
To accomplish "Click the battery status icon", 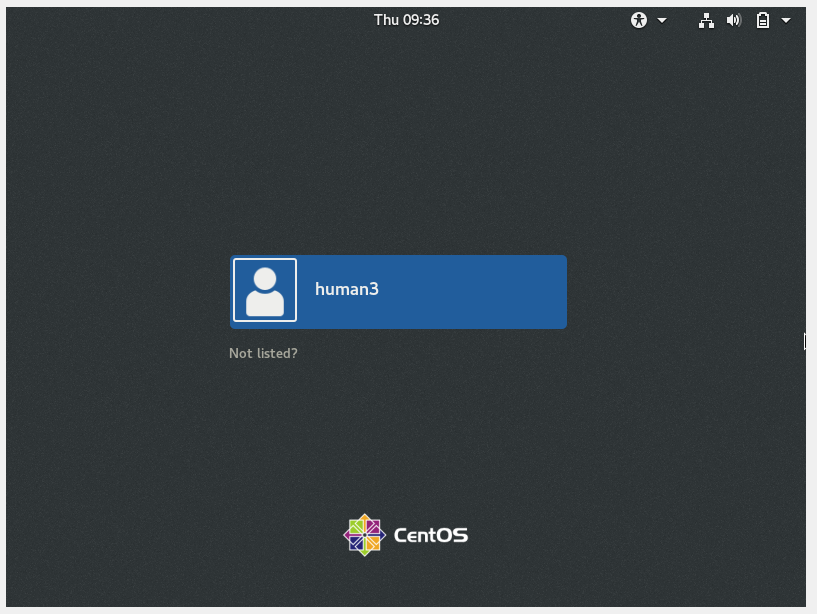I will tap(763, 20).
